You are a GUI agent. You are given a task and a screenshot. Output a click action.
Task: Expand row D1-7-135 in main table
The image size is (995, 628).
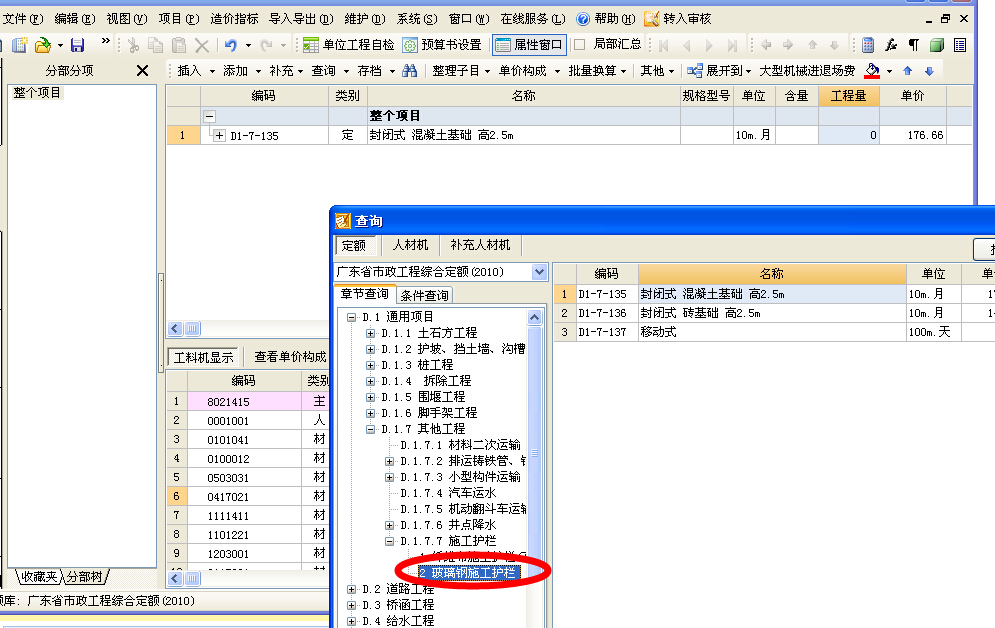tap(220, 135)
